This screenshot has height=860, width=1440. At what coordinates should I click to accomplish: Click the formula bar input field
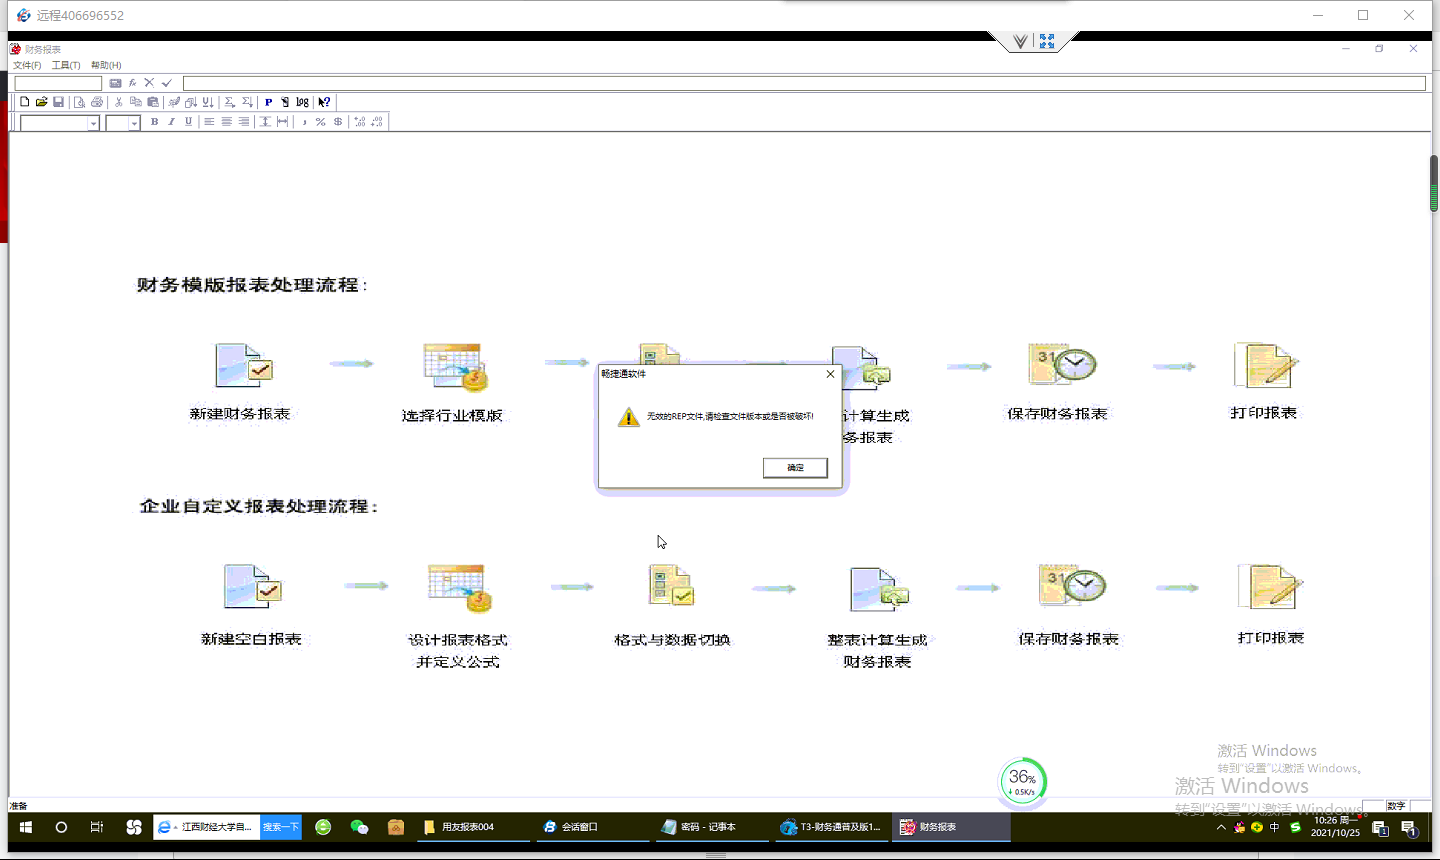[804, 83]
